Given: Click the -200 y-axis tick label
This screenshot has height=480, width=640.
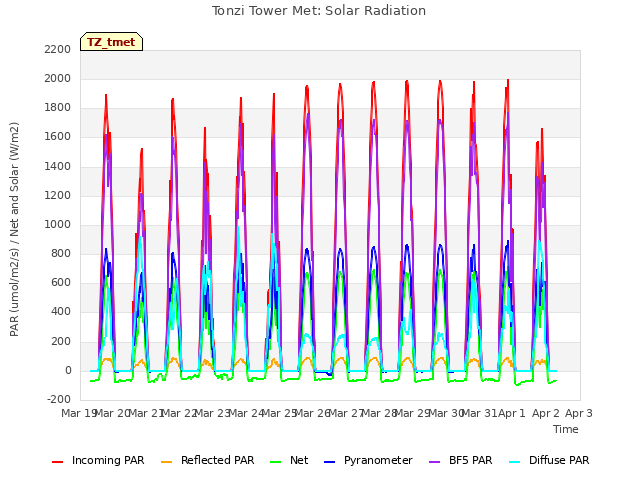Looking at the screenshot, I should pos(59,400).
